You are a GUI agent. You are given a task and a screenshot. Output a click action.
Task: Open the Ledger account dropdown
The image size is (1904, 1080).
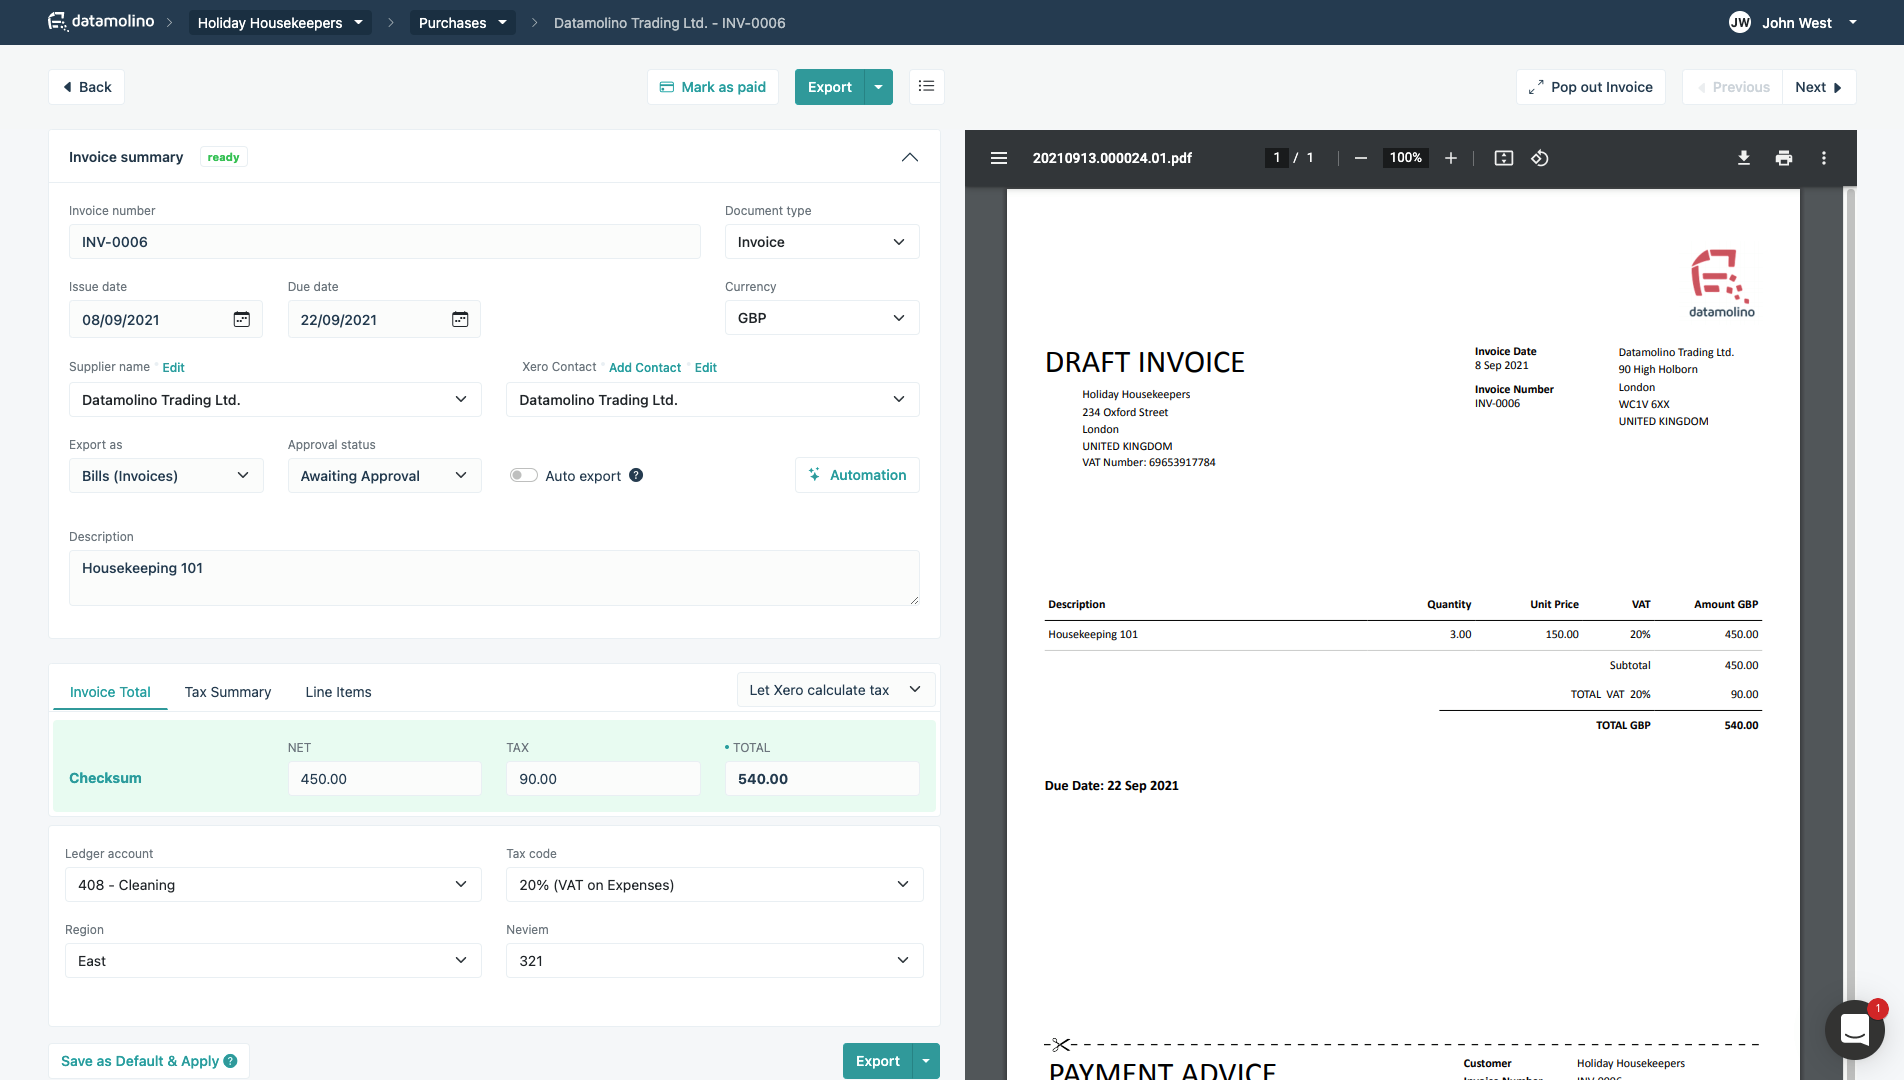point(272,885)
